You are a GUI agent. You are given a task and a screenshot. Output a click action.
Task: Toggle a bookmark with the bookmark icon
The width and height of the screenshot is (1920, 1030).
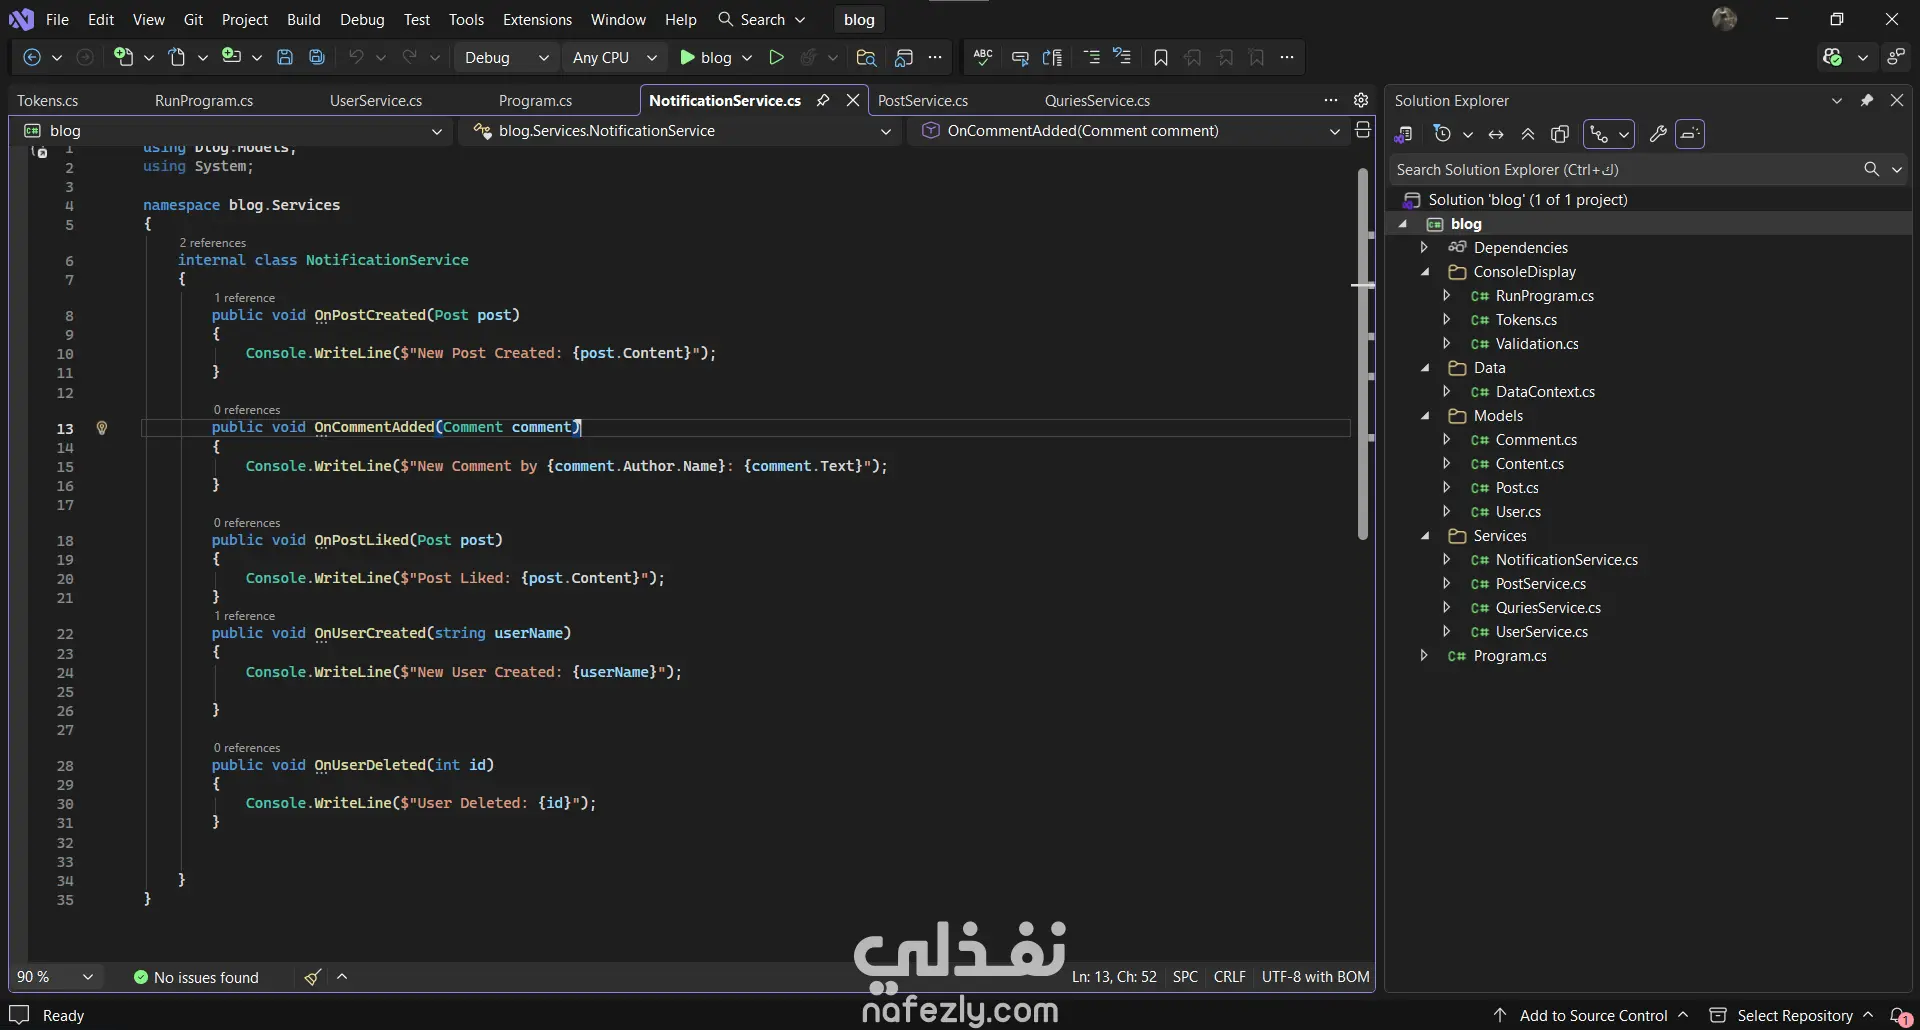pos(1160,58)
